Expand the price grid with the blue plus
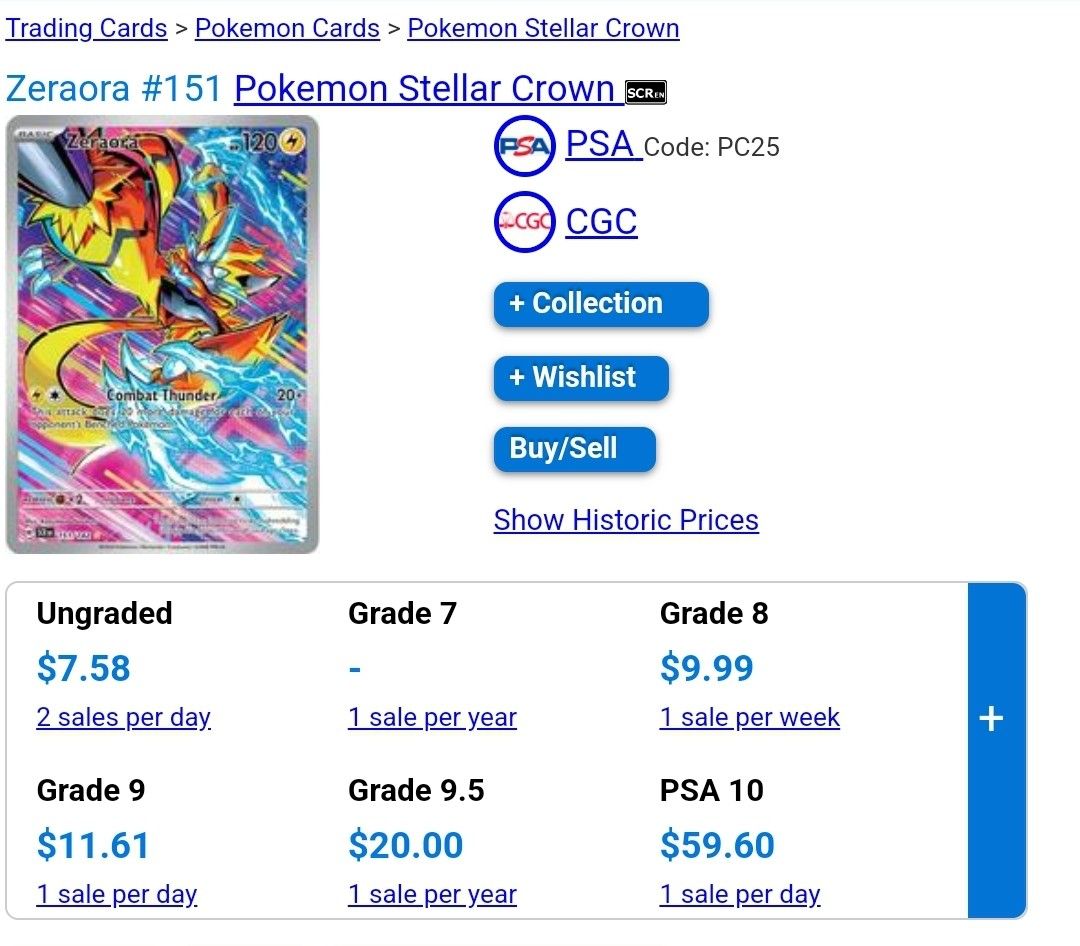The width and height of the screenshot is (1080, 946). [991, 717]
